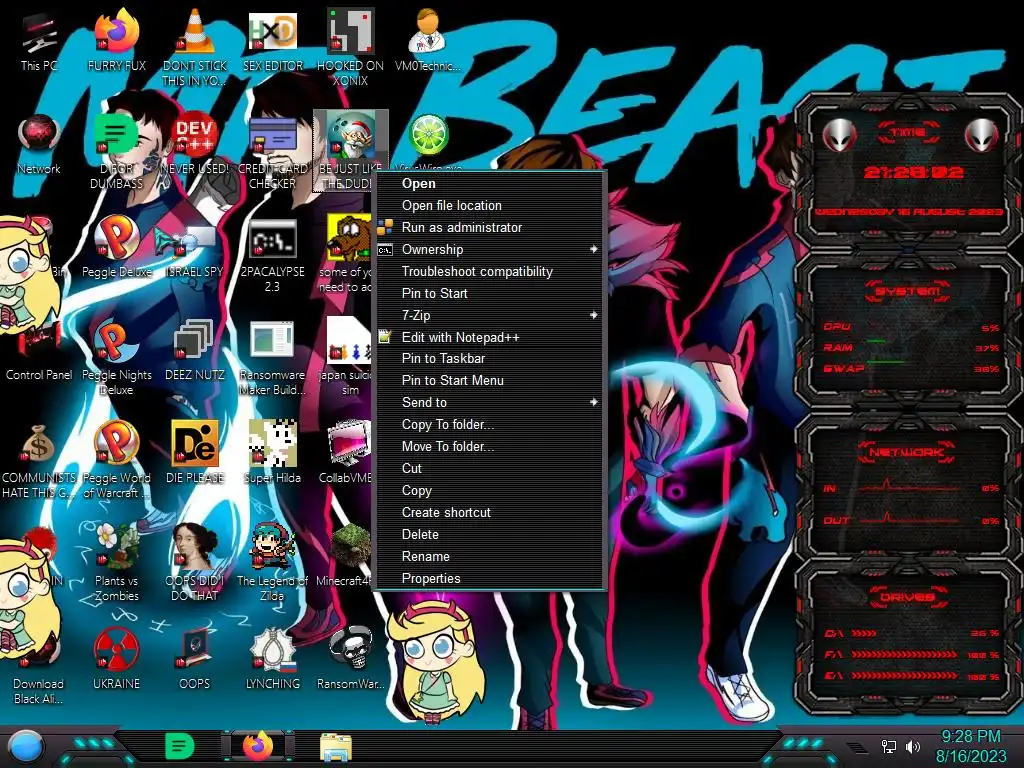
Task: Expand the Send to submenu
Action: pos(489,402)
